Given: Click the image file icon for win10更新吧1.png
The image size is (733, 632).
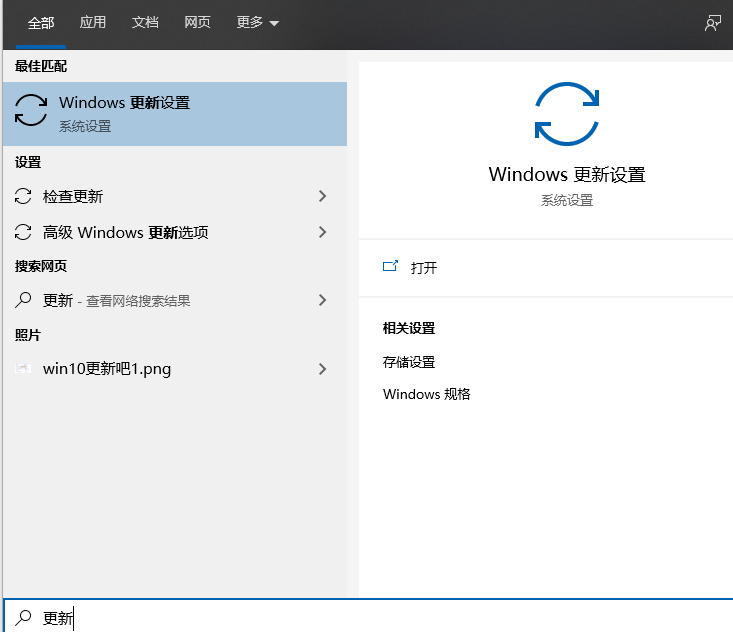Looking at the screenshot, I should coord(25,369).
